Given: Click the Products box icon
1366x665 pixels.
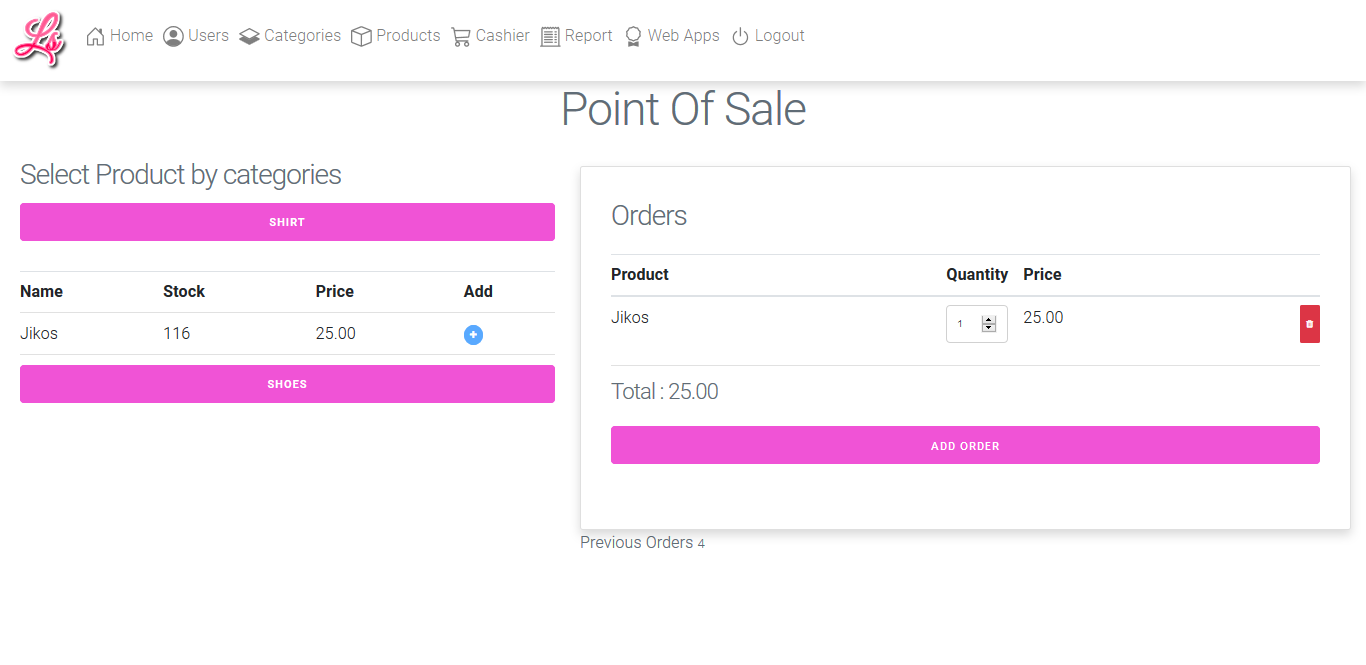Looking at the screenshot, I should point(361,37).
